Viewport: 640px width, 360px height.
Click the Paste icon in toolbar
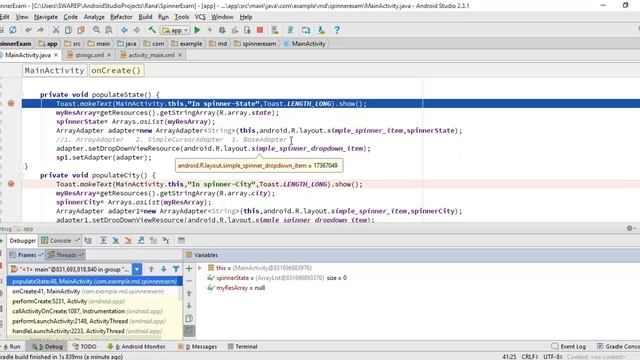coord(81,30)
